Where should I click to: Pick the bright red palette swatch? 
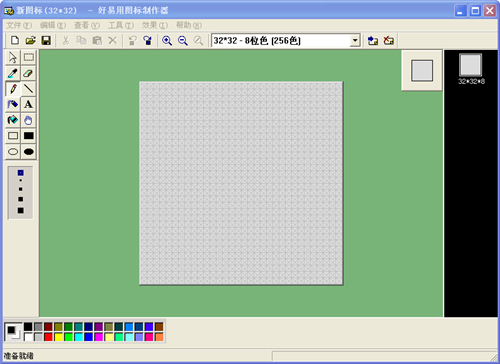pyautogui.click(x=48, y=337)
